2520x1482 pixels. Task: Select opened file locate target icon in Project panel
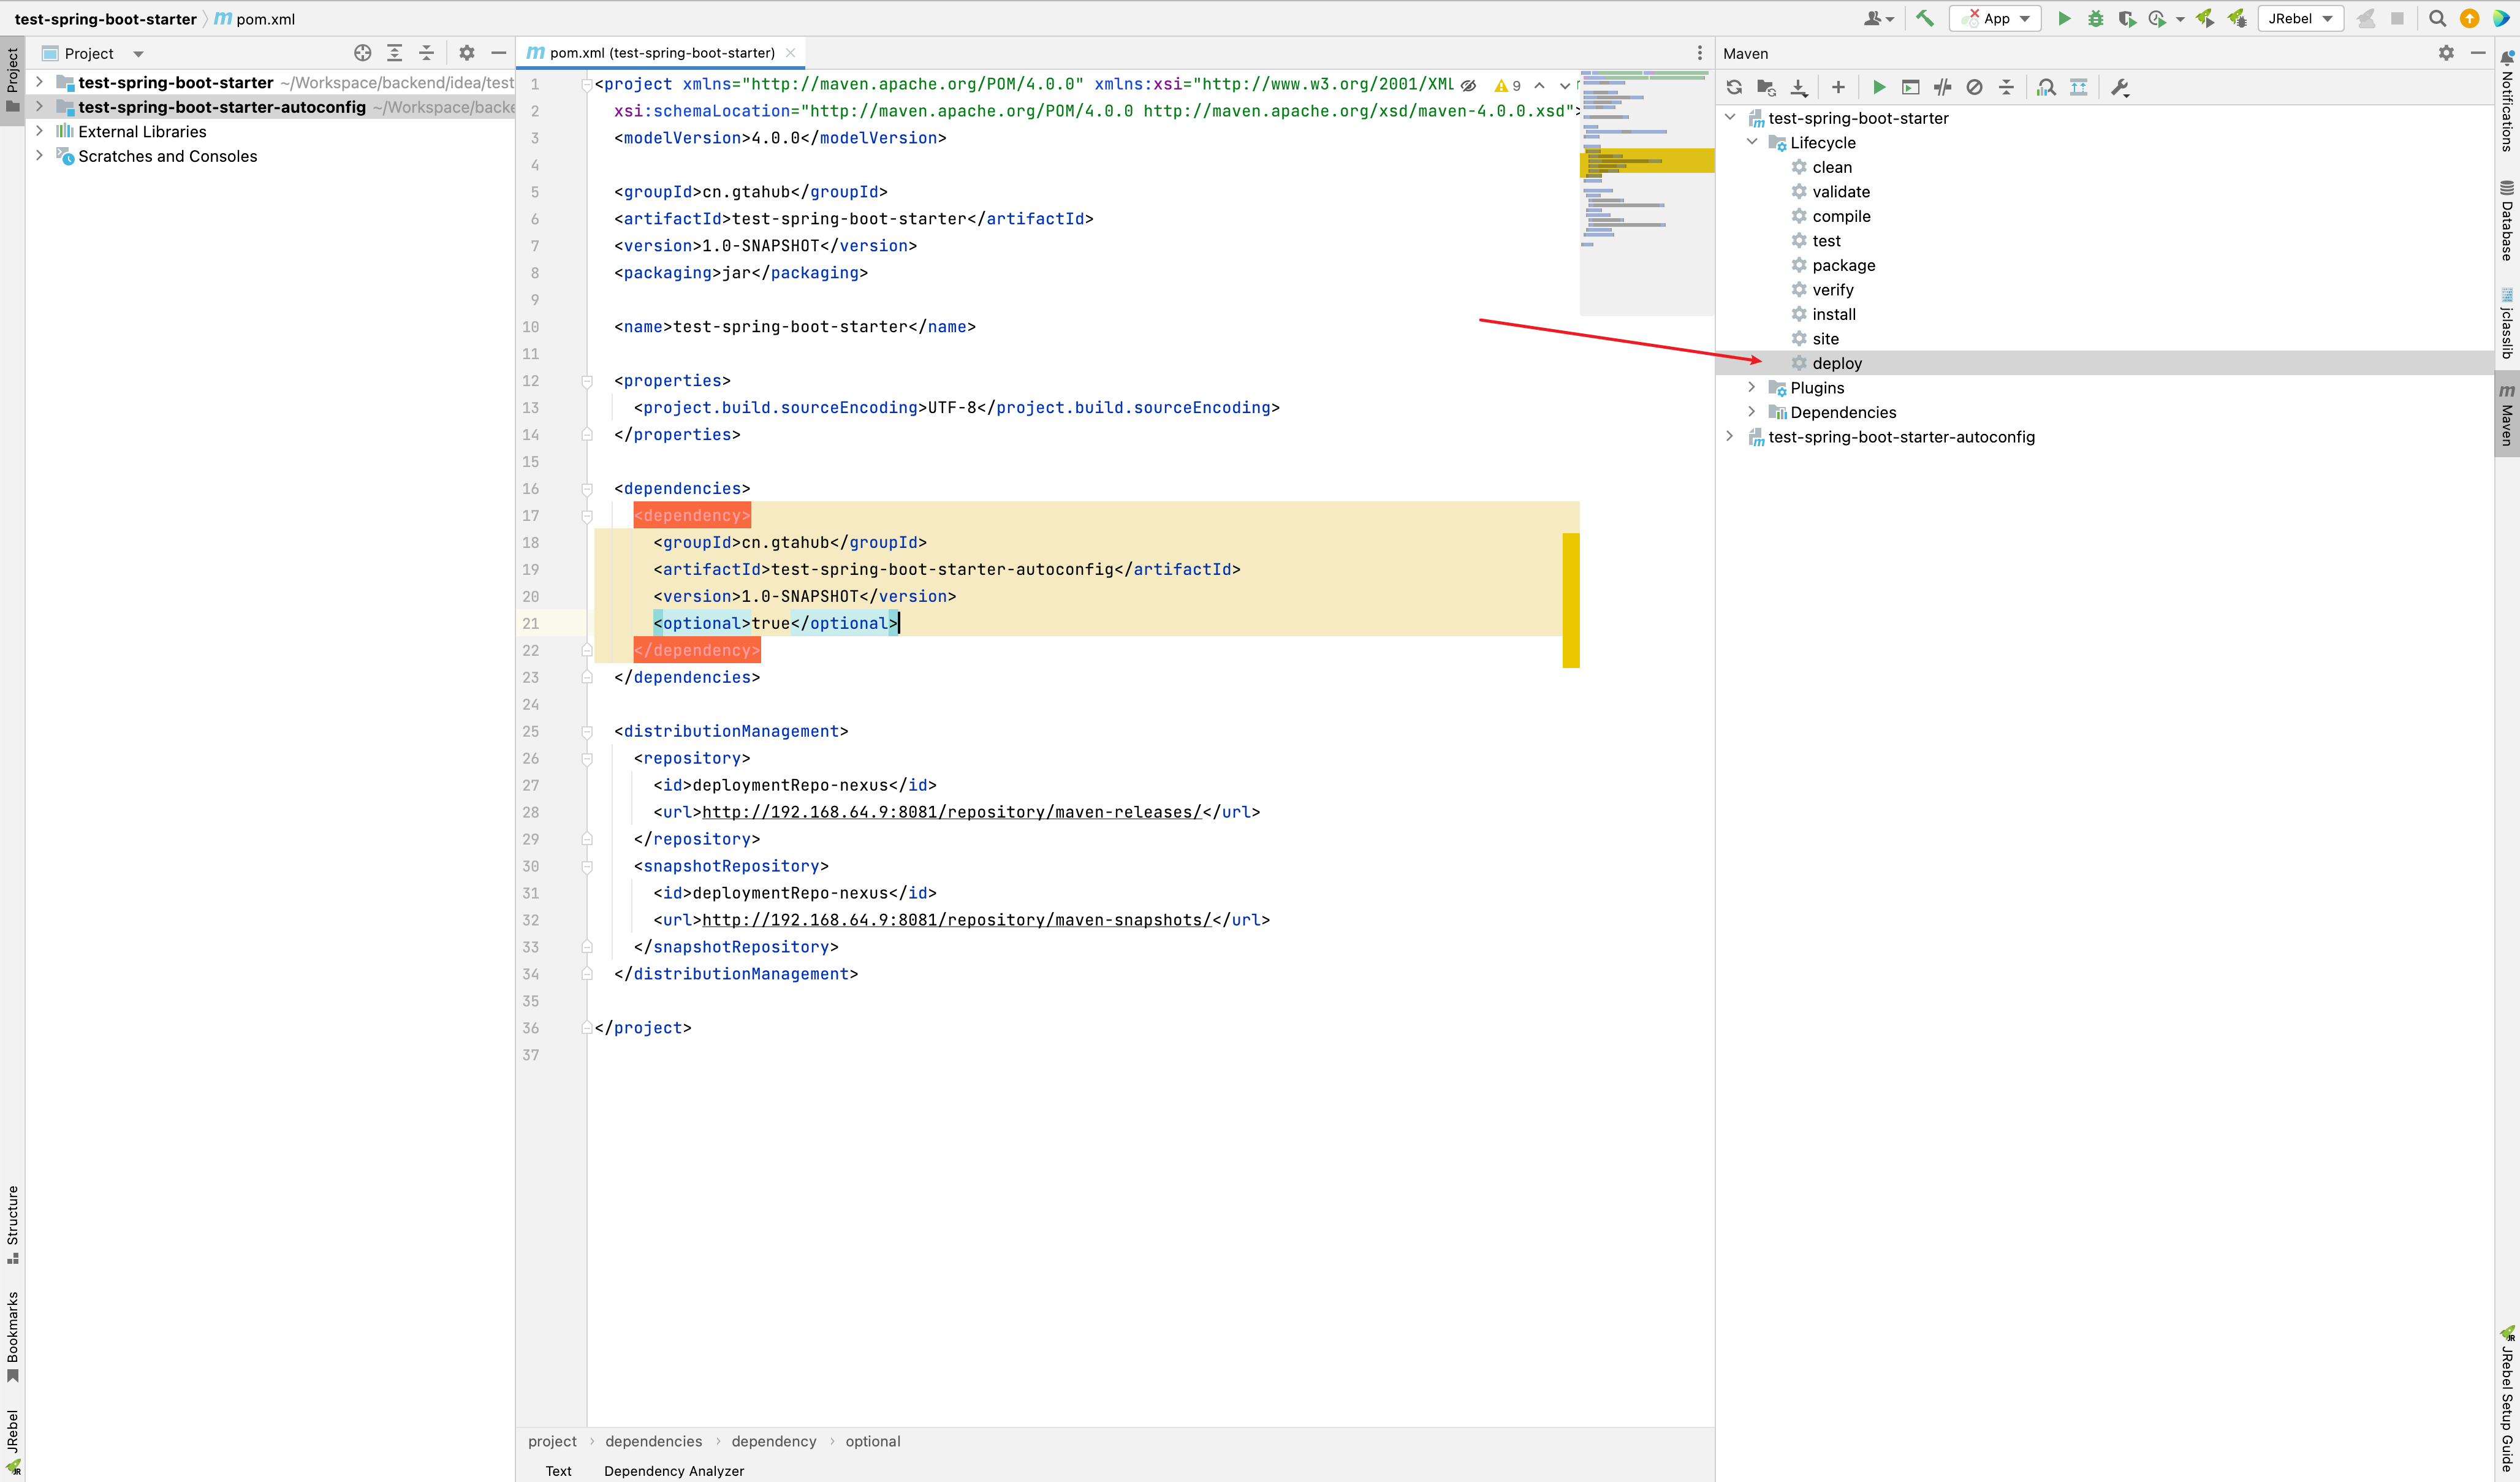click(362, 53)
